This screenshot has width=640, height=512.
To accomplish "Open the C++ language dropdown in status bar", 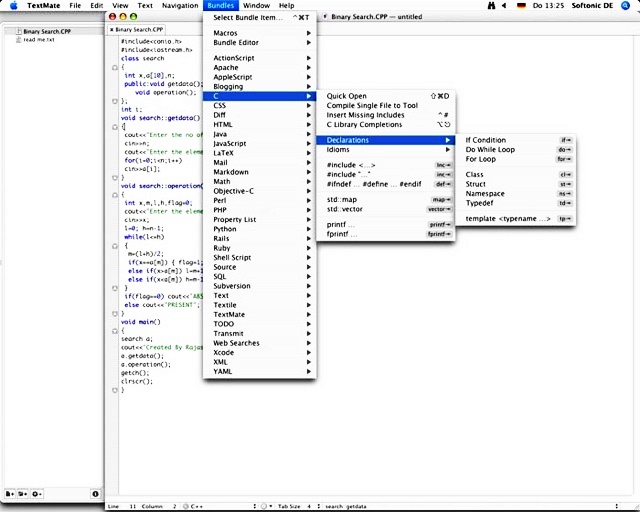I will tap(220, 506).
